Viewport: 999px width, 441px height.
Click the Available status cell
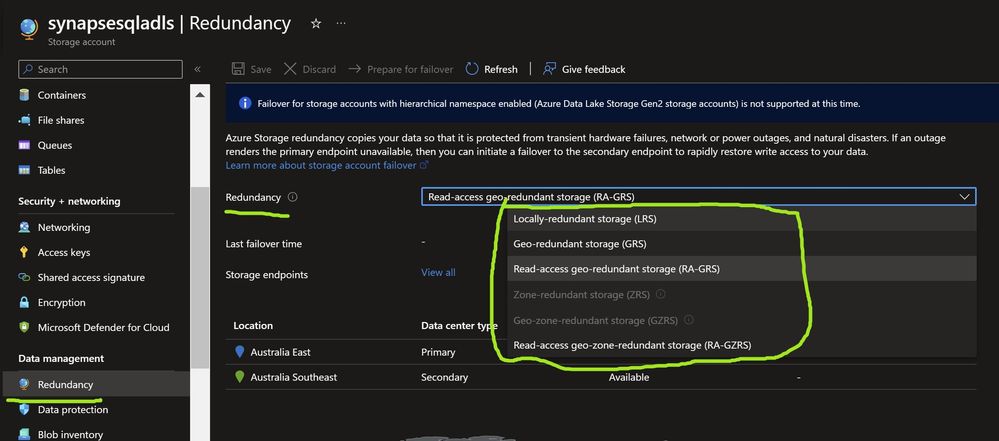pyautogui.click(x=629, y=377)
